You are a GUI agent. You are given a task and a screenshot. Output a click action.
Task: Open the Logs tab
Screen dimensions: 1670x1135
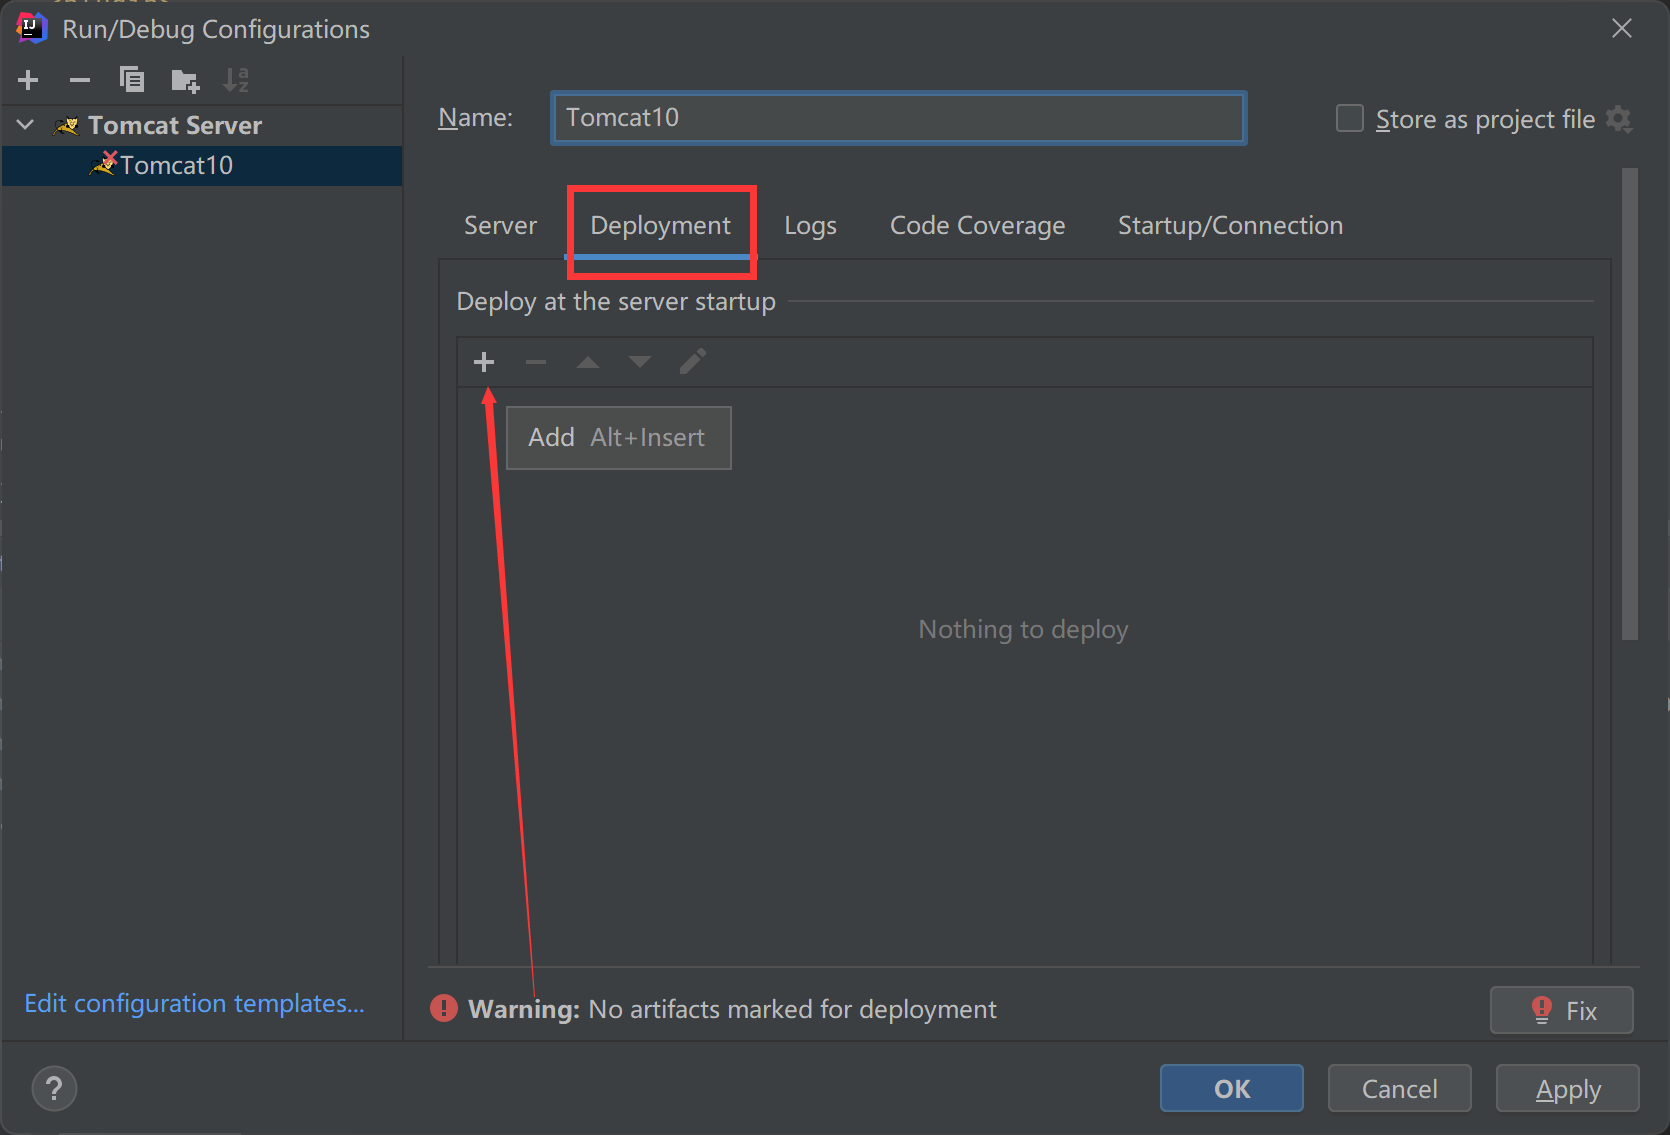click(810, 226)
